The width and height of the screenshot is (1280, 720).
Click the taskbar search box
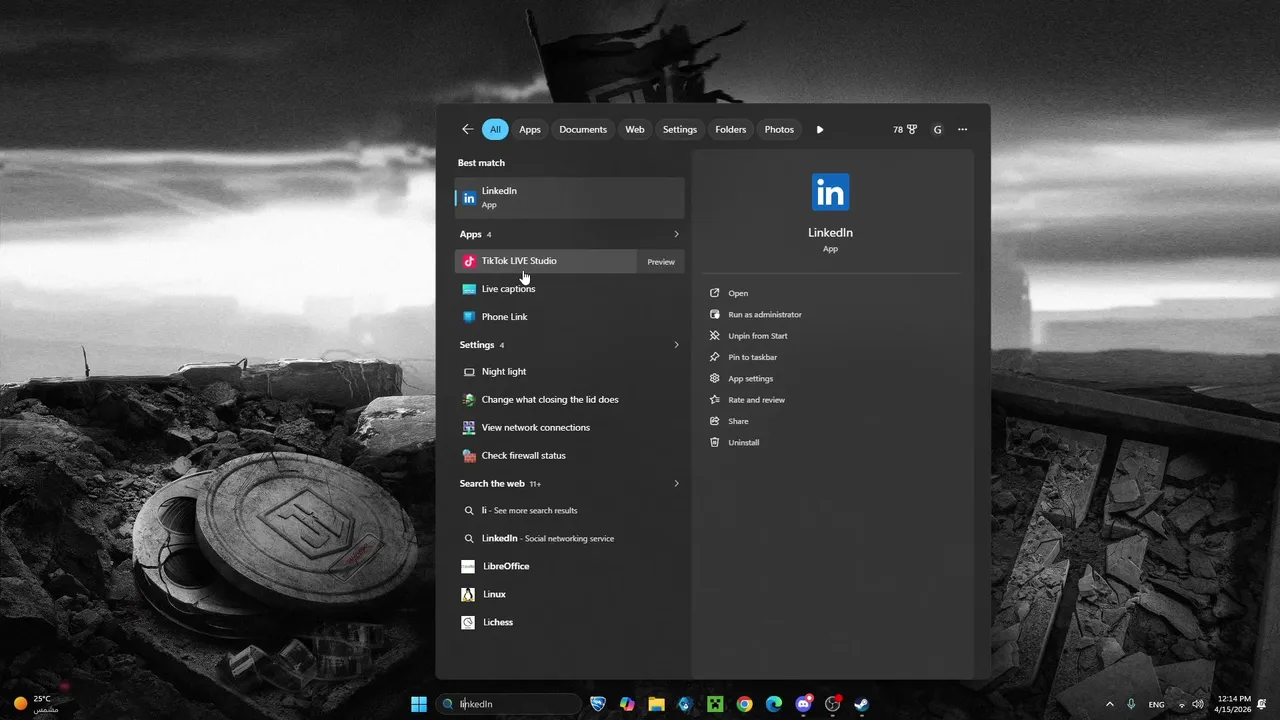[x=509, y=704]
